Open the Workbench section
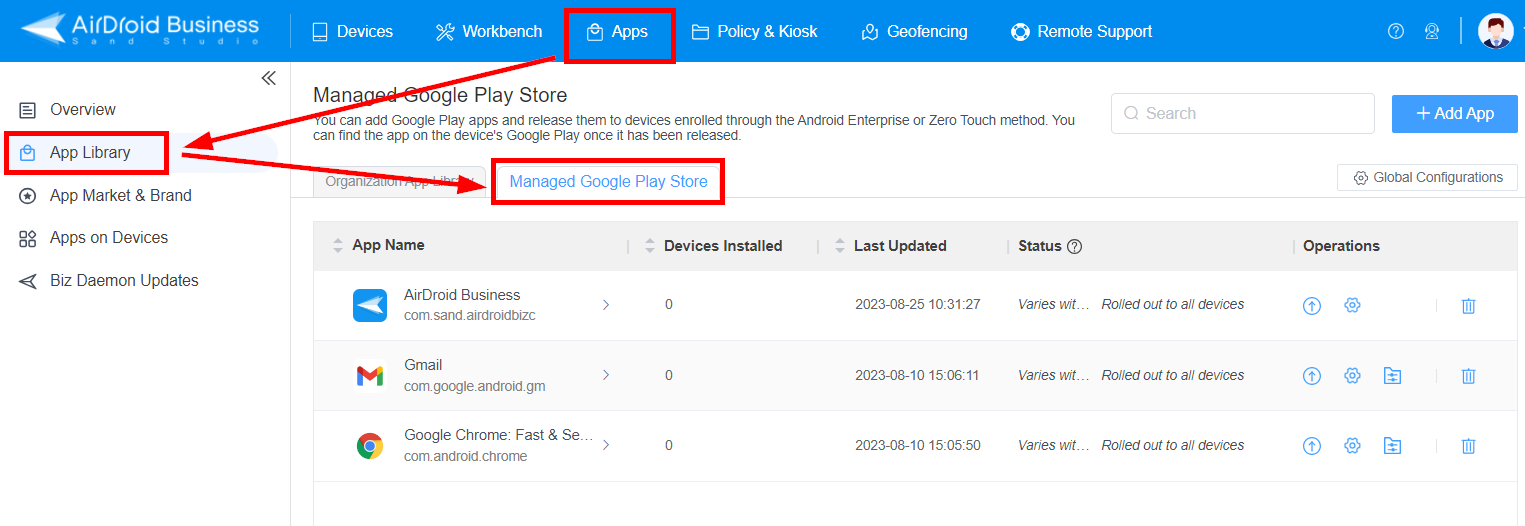The image size is (1525, 526). coord(490,31)
